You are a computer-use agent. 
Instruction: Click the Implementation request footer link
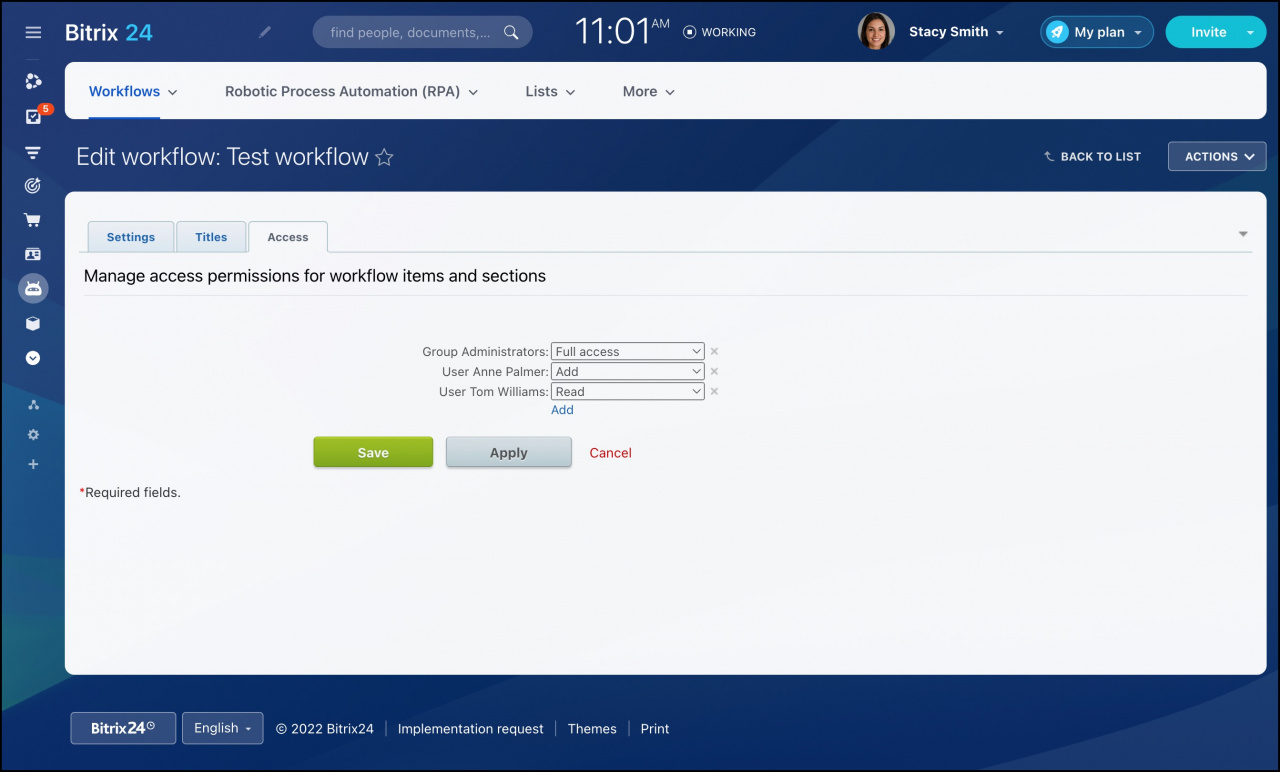(x=471, y=729)
